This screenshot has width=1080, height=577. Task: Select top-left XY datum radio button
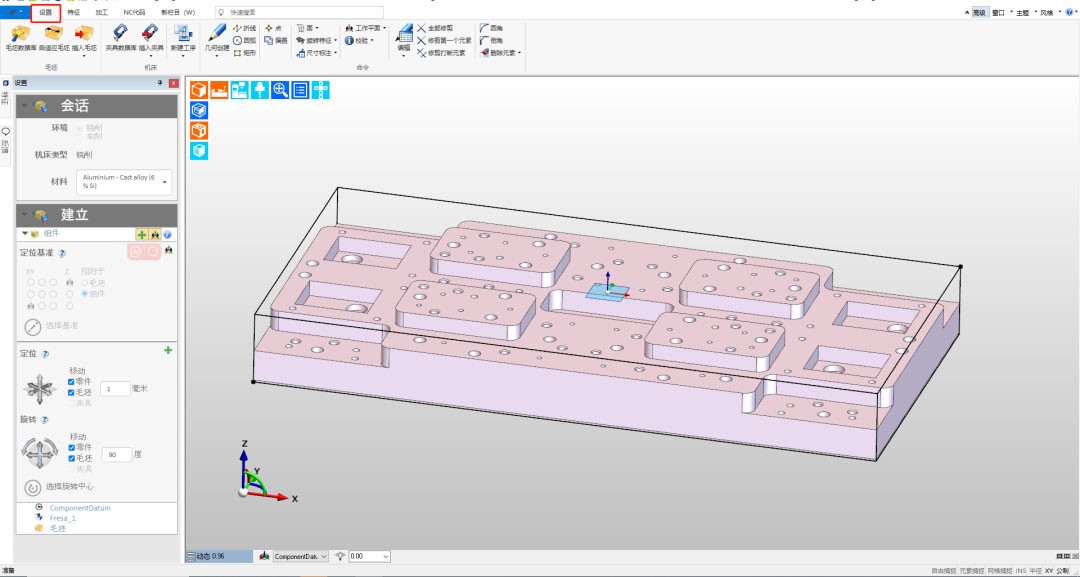pos(30,283)
